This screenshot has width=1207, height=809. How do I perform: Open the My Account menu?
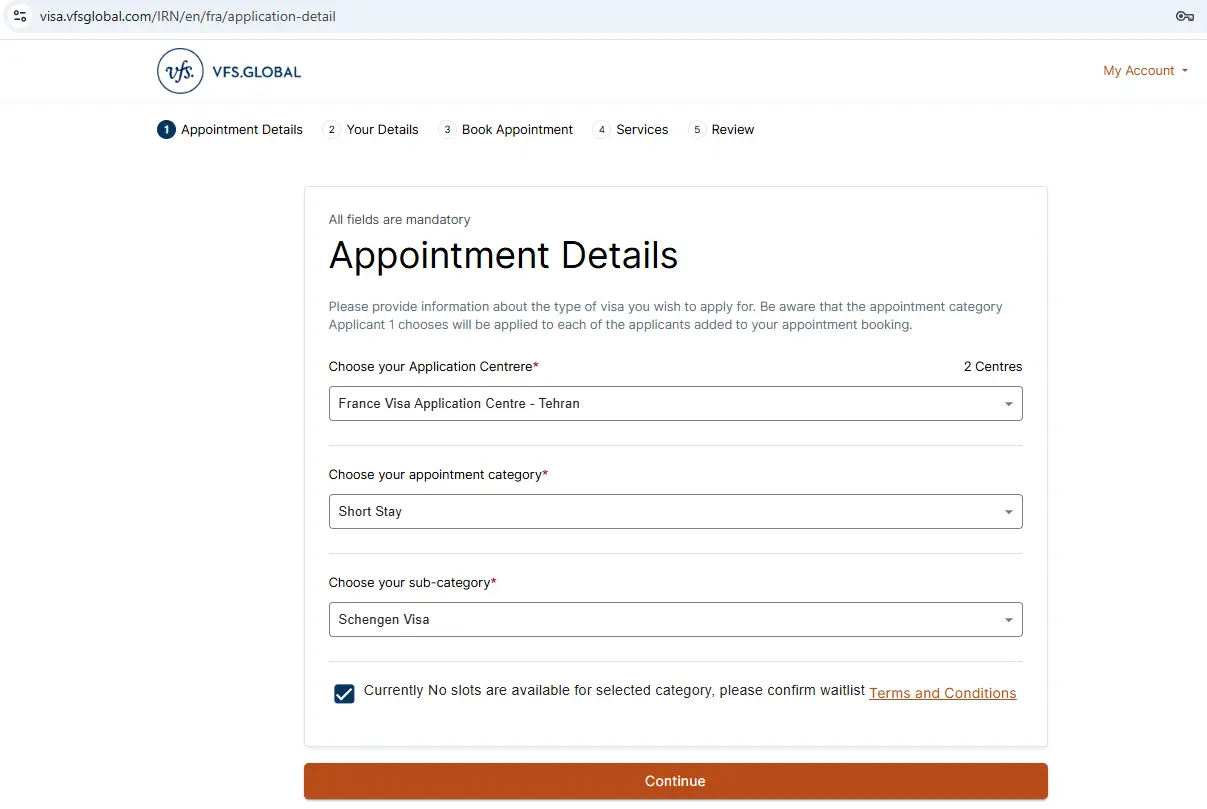pyautogui.click(x=1145, y=71)
